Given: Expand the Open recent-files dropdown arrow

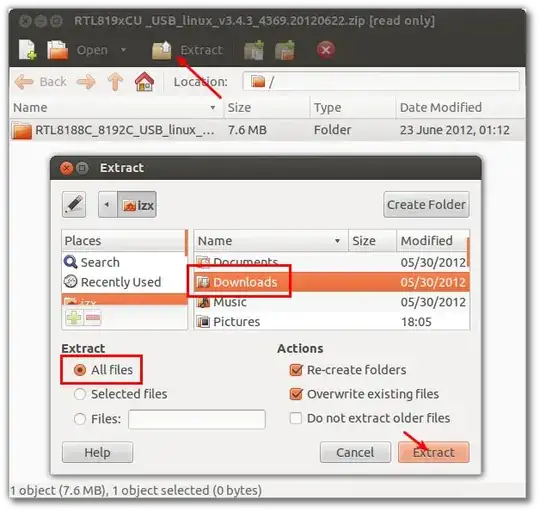Looking at the screenshot, I should [x=123, y=50].
